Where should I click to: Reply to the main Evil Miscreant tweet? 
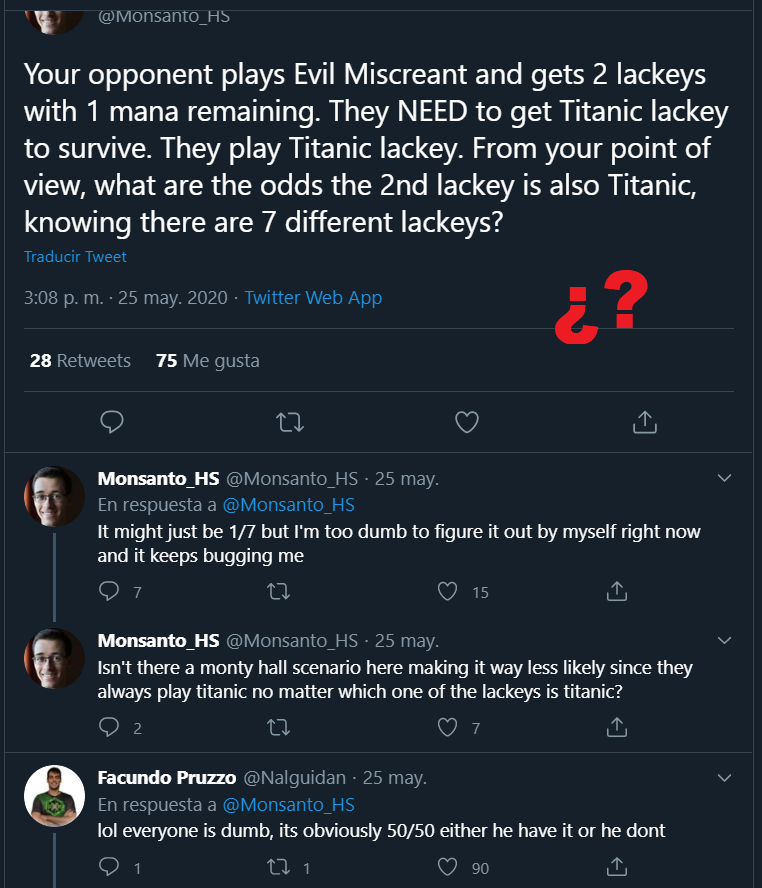[x=113, y=423]
